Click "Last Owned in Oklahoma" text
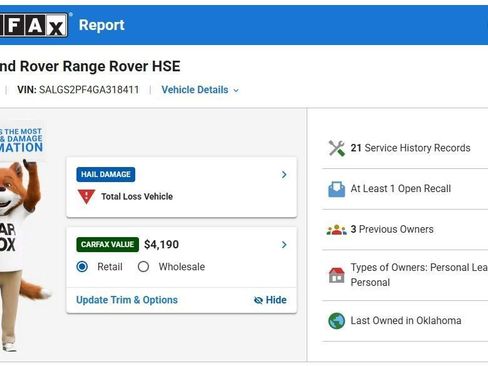 click(406, 321)
